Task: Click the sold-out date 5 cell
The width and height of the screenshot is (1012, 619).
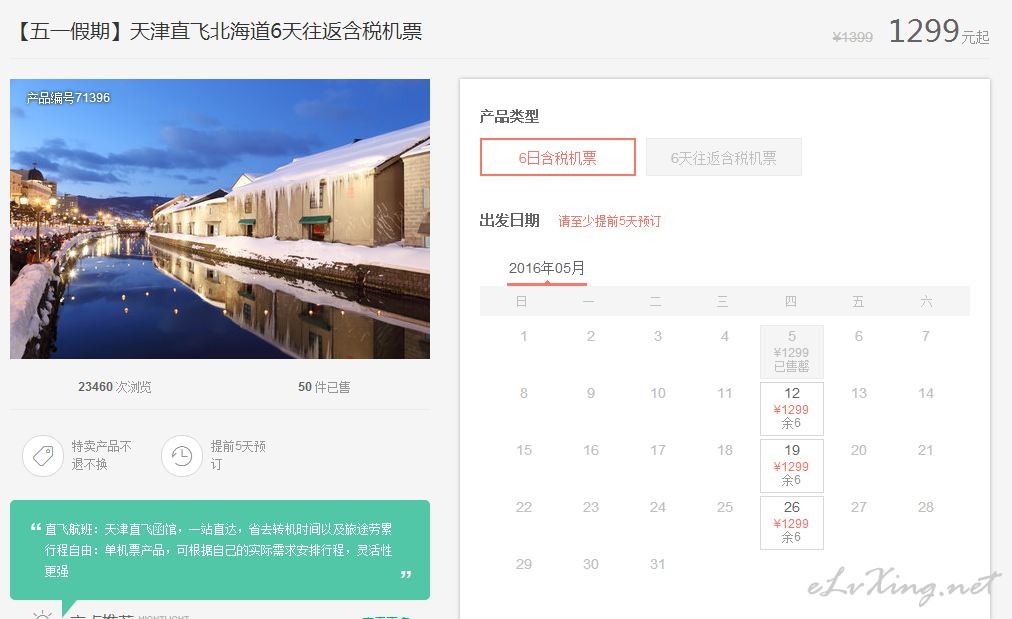Action: 792,351
